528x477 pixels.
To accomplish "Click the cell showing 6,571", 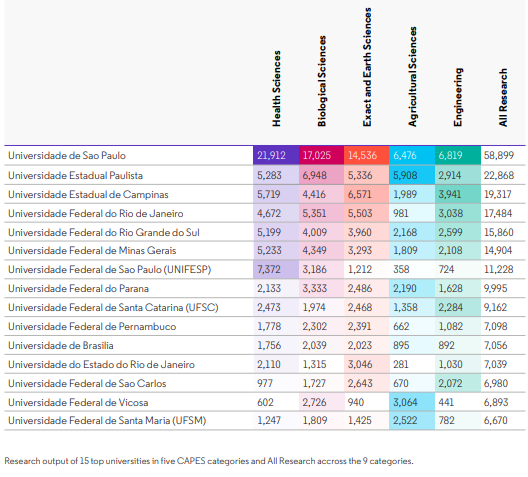I will 366,194.
